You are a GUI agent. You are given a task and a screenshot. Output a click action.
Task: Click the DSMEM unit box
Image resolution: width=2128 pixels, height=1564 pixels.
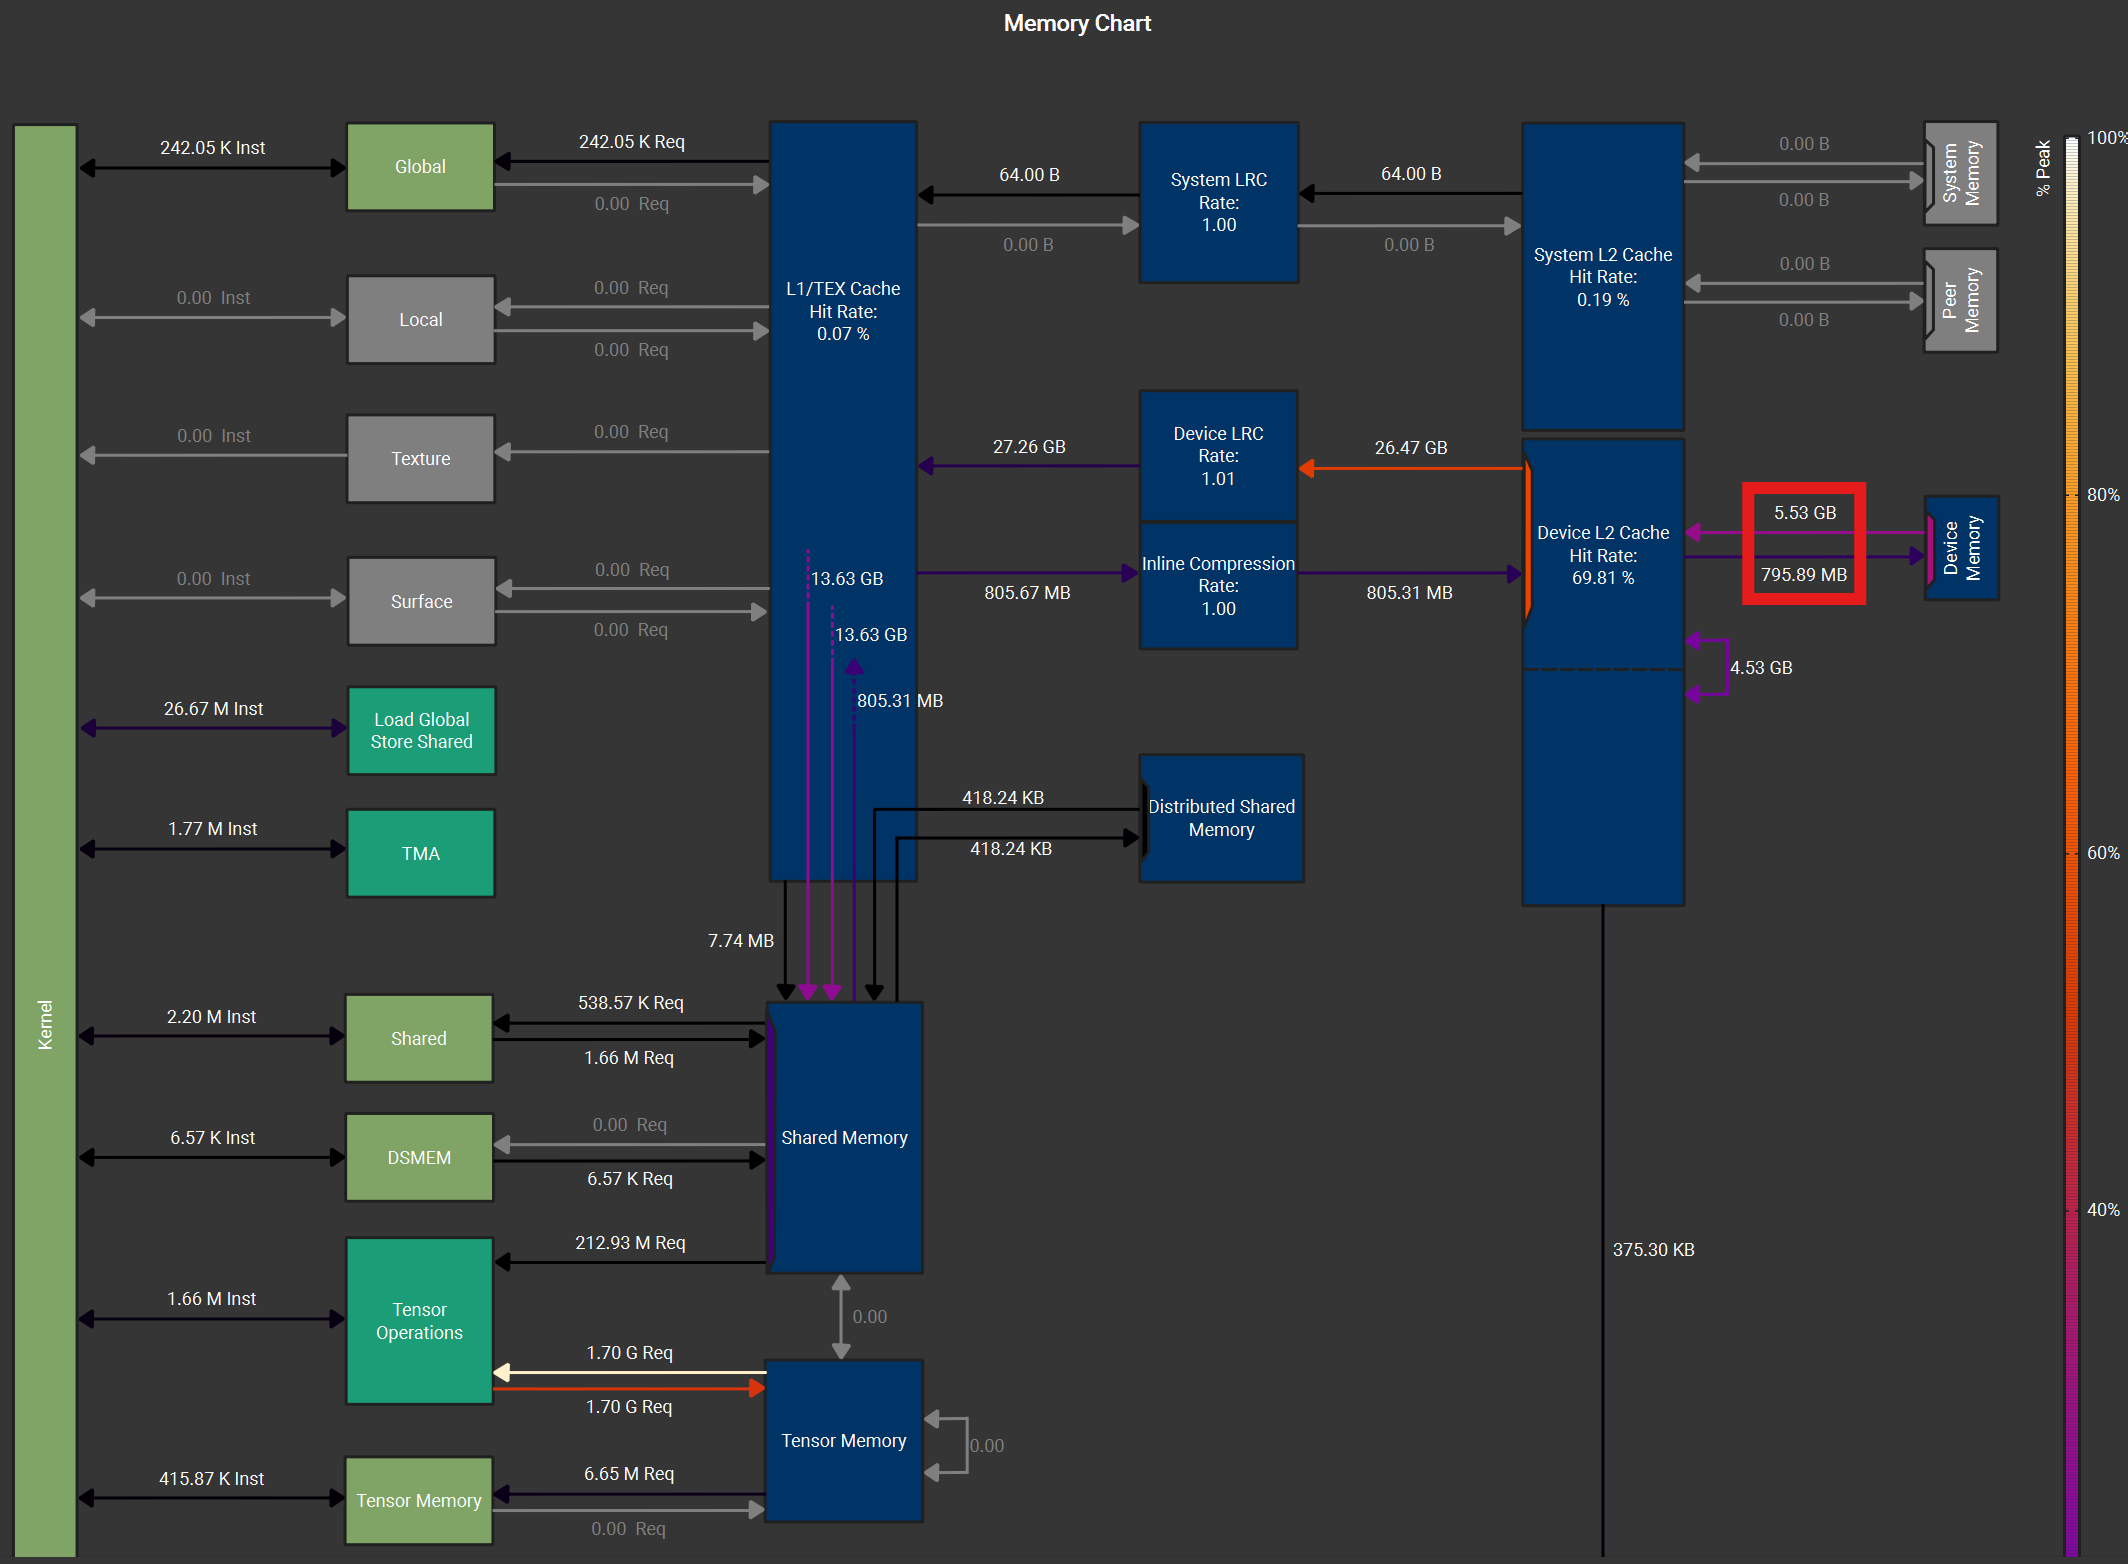[419, 1158]
